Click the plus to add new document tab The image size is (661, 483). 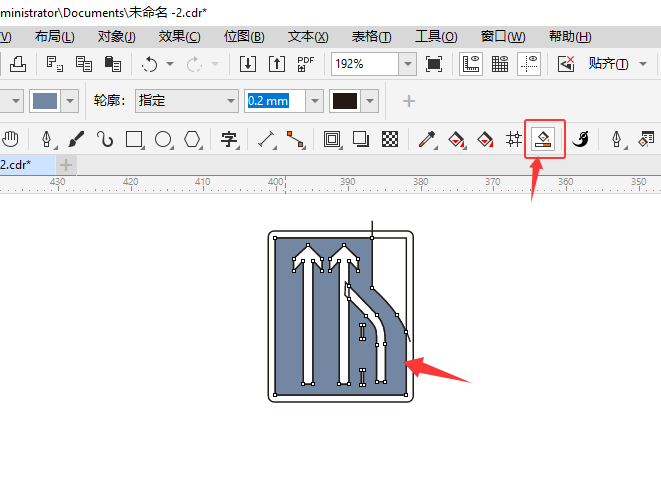66,165
